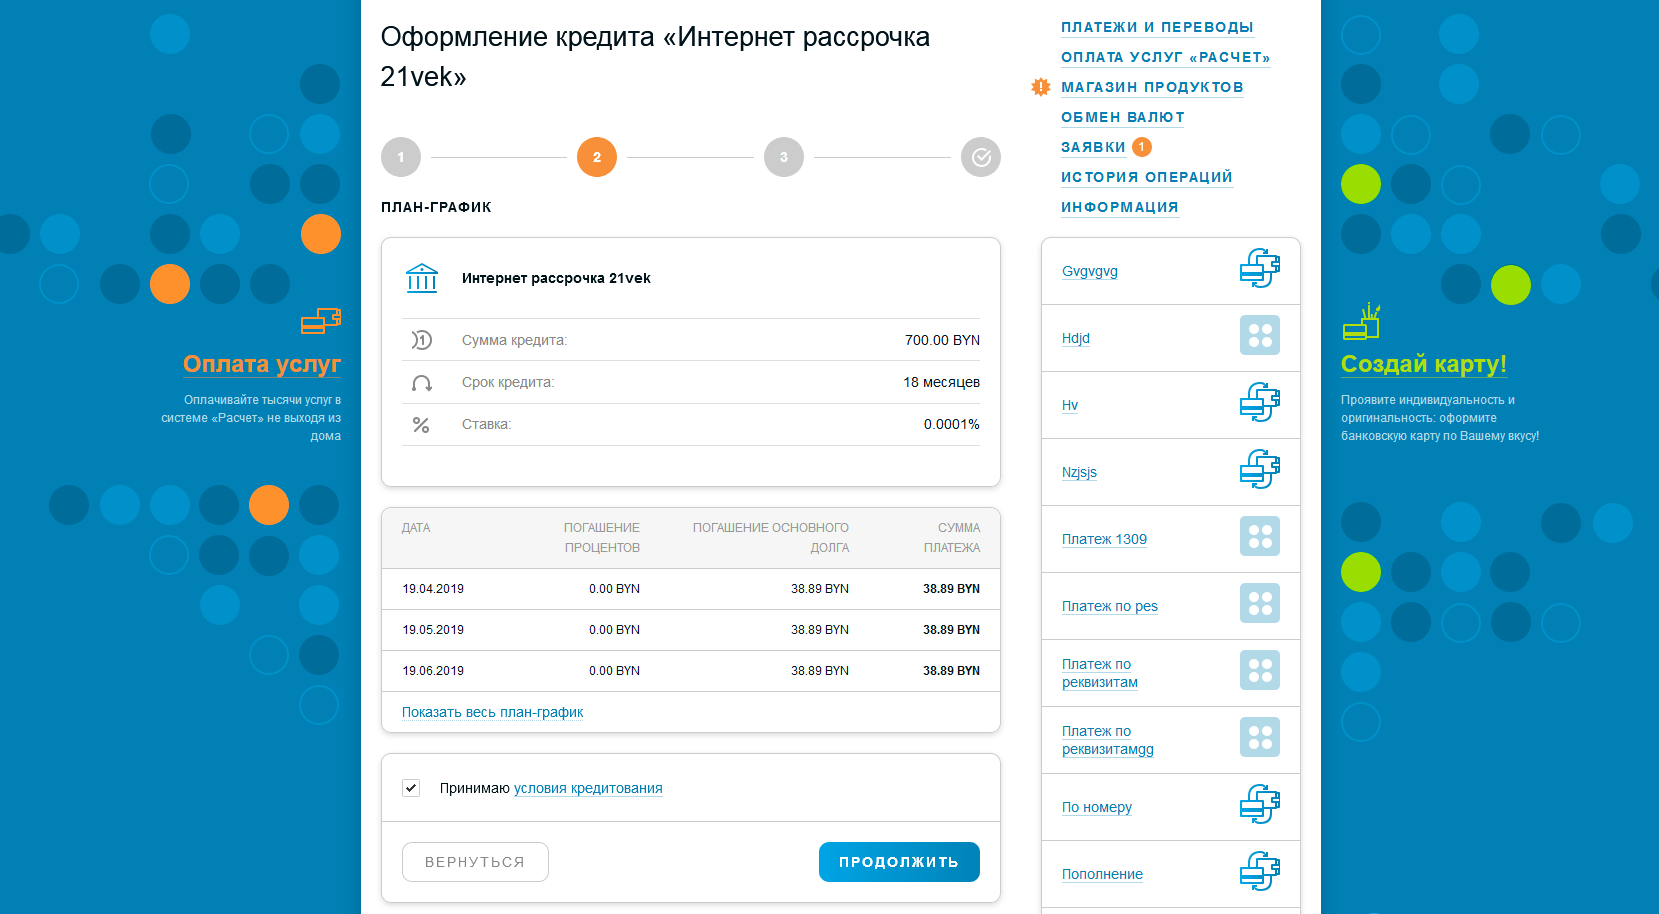This screenshot has height=914, width=1659.
Task: Open the Оплата услуг promo heading
Action: tap(262, 364)
